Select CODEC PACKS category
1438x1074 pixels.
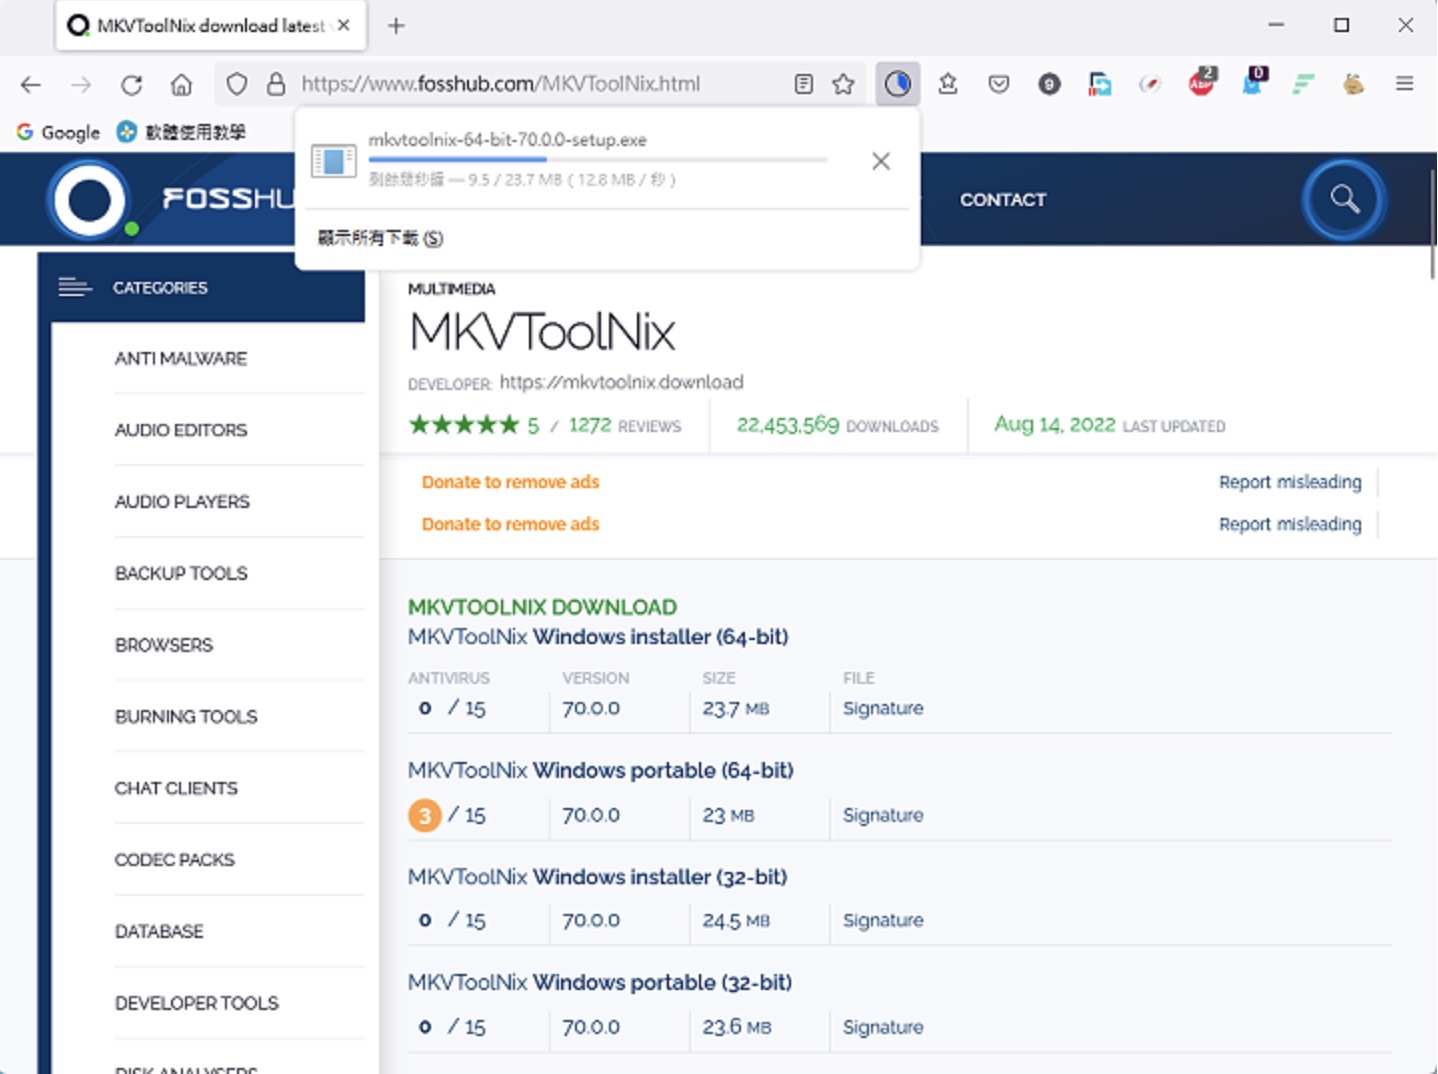175,860
